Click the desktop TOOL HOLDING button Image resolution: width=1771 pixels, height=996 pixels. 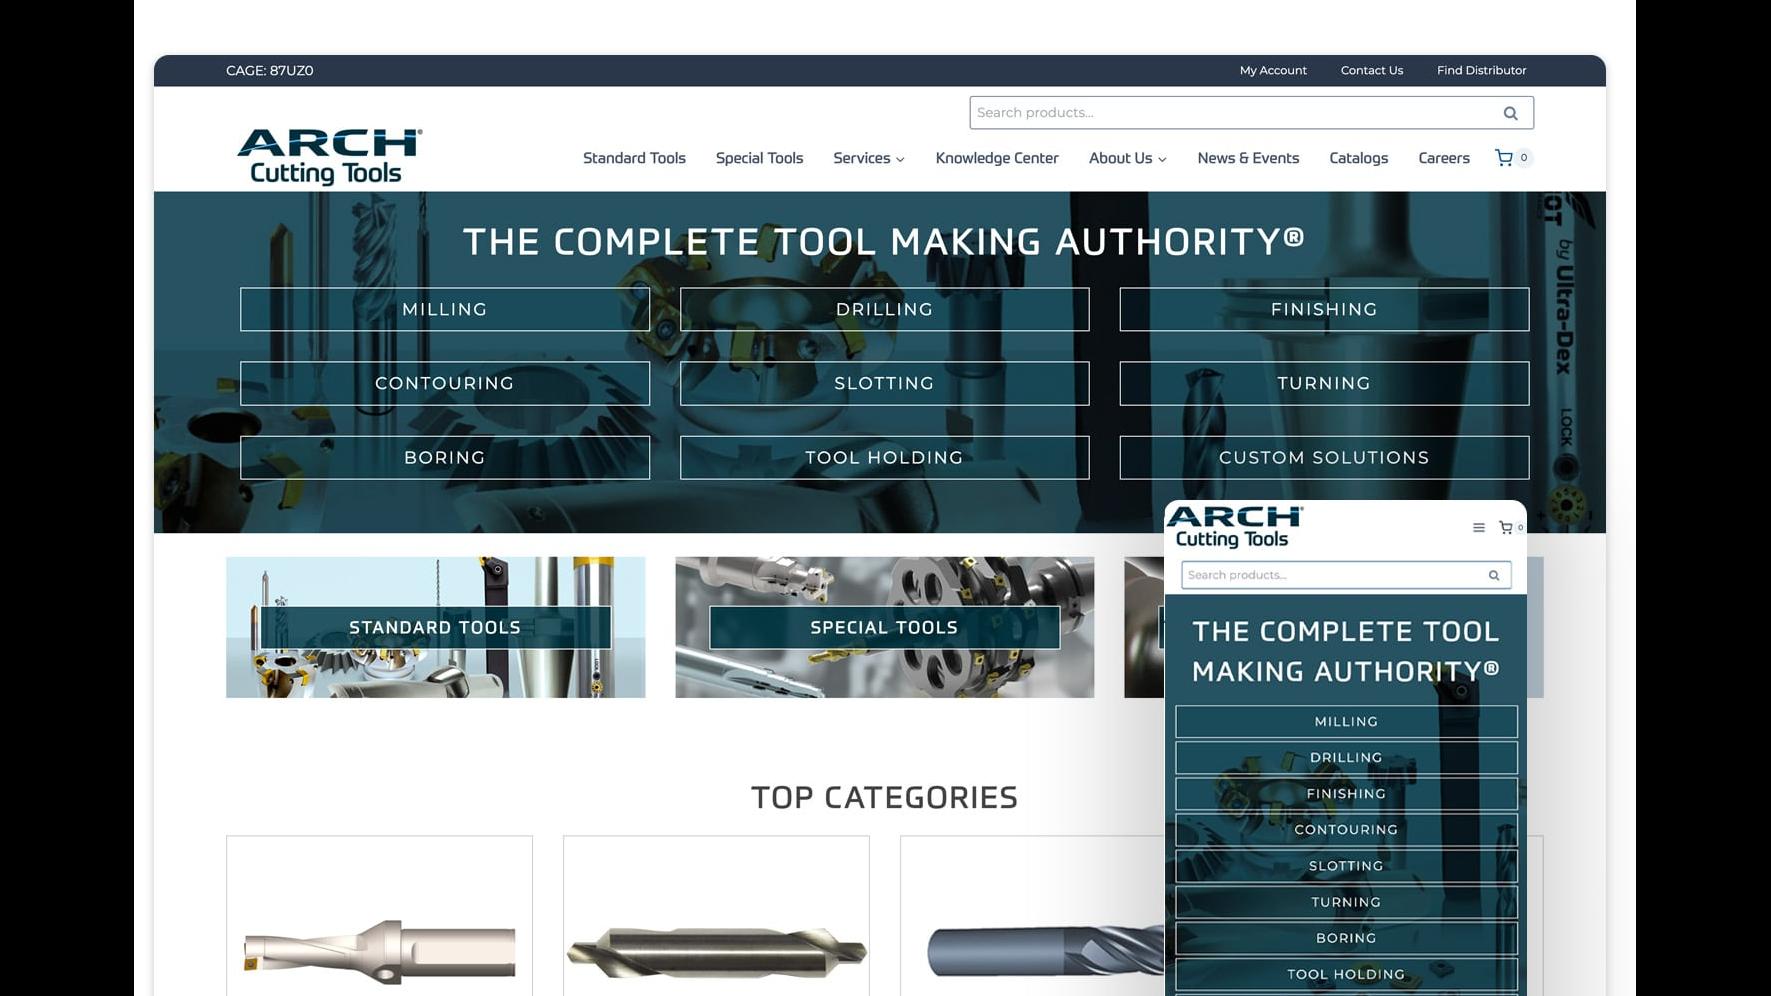(x=884, y=458)
